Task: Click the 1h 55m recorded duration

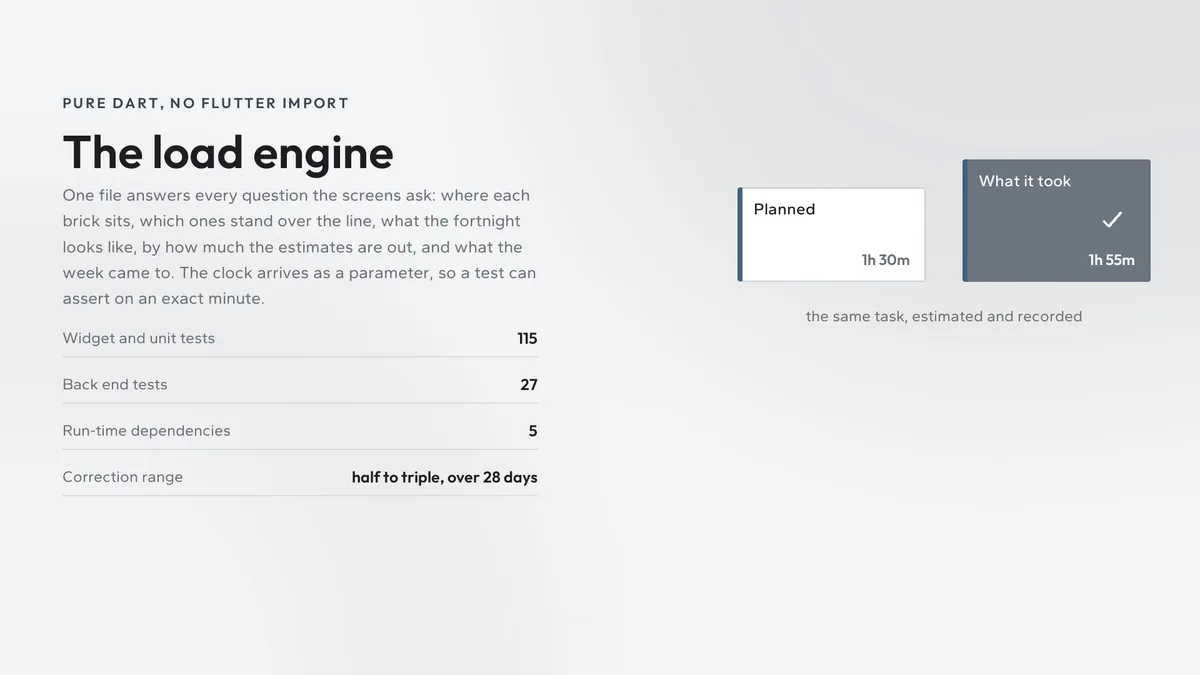Action: click(1112, 260)
